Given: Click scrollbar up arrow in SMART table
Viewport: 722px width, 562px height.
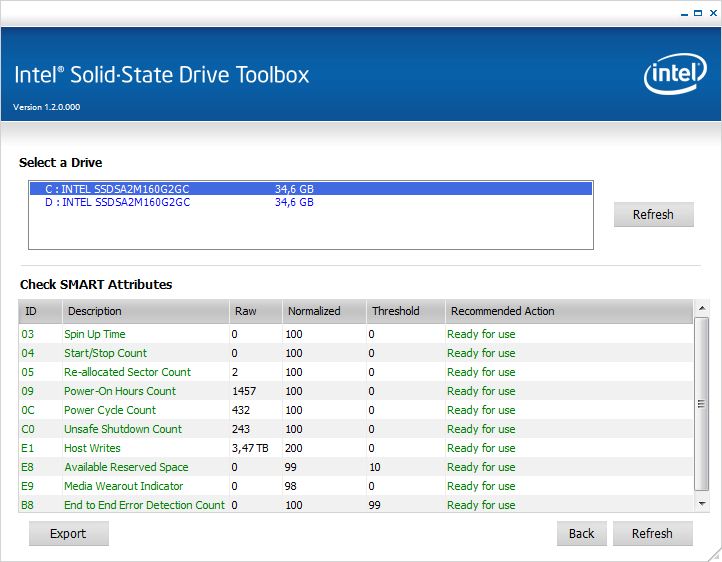Looking at the screenshot, I should click(702, 308).
